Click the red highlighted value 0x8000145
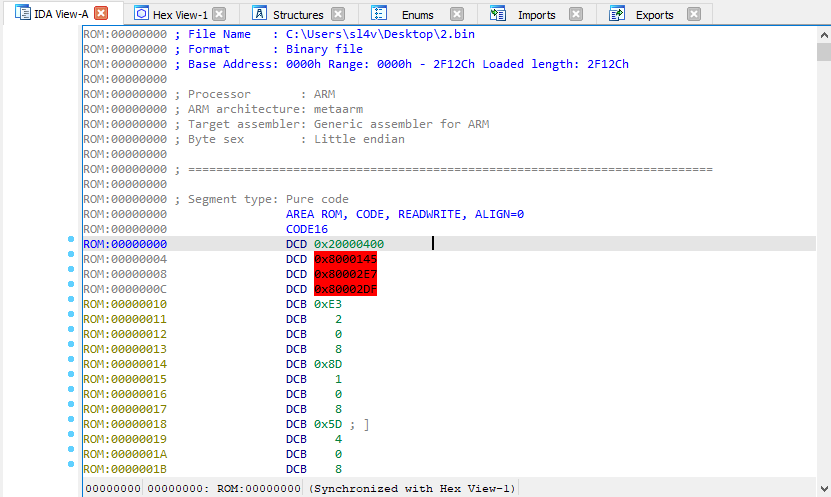Screen dimensions: 831x497 [346, 259]
